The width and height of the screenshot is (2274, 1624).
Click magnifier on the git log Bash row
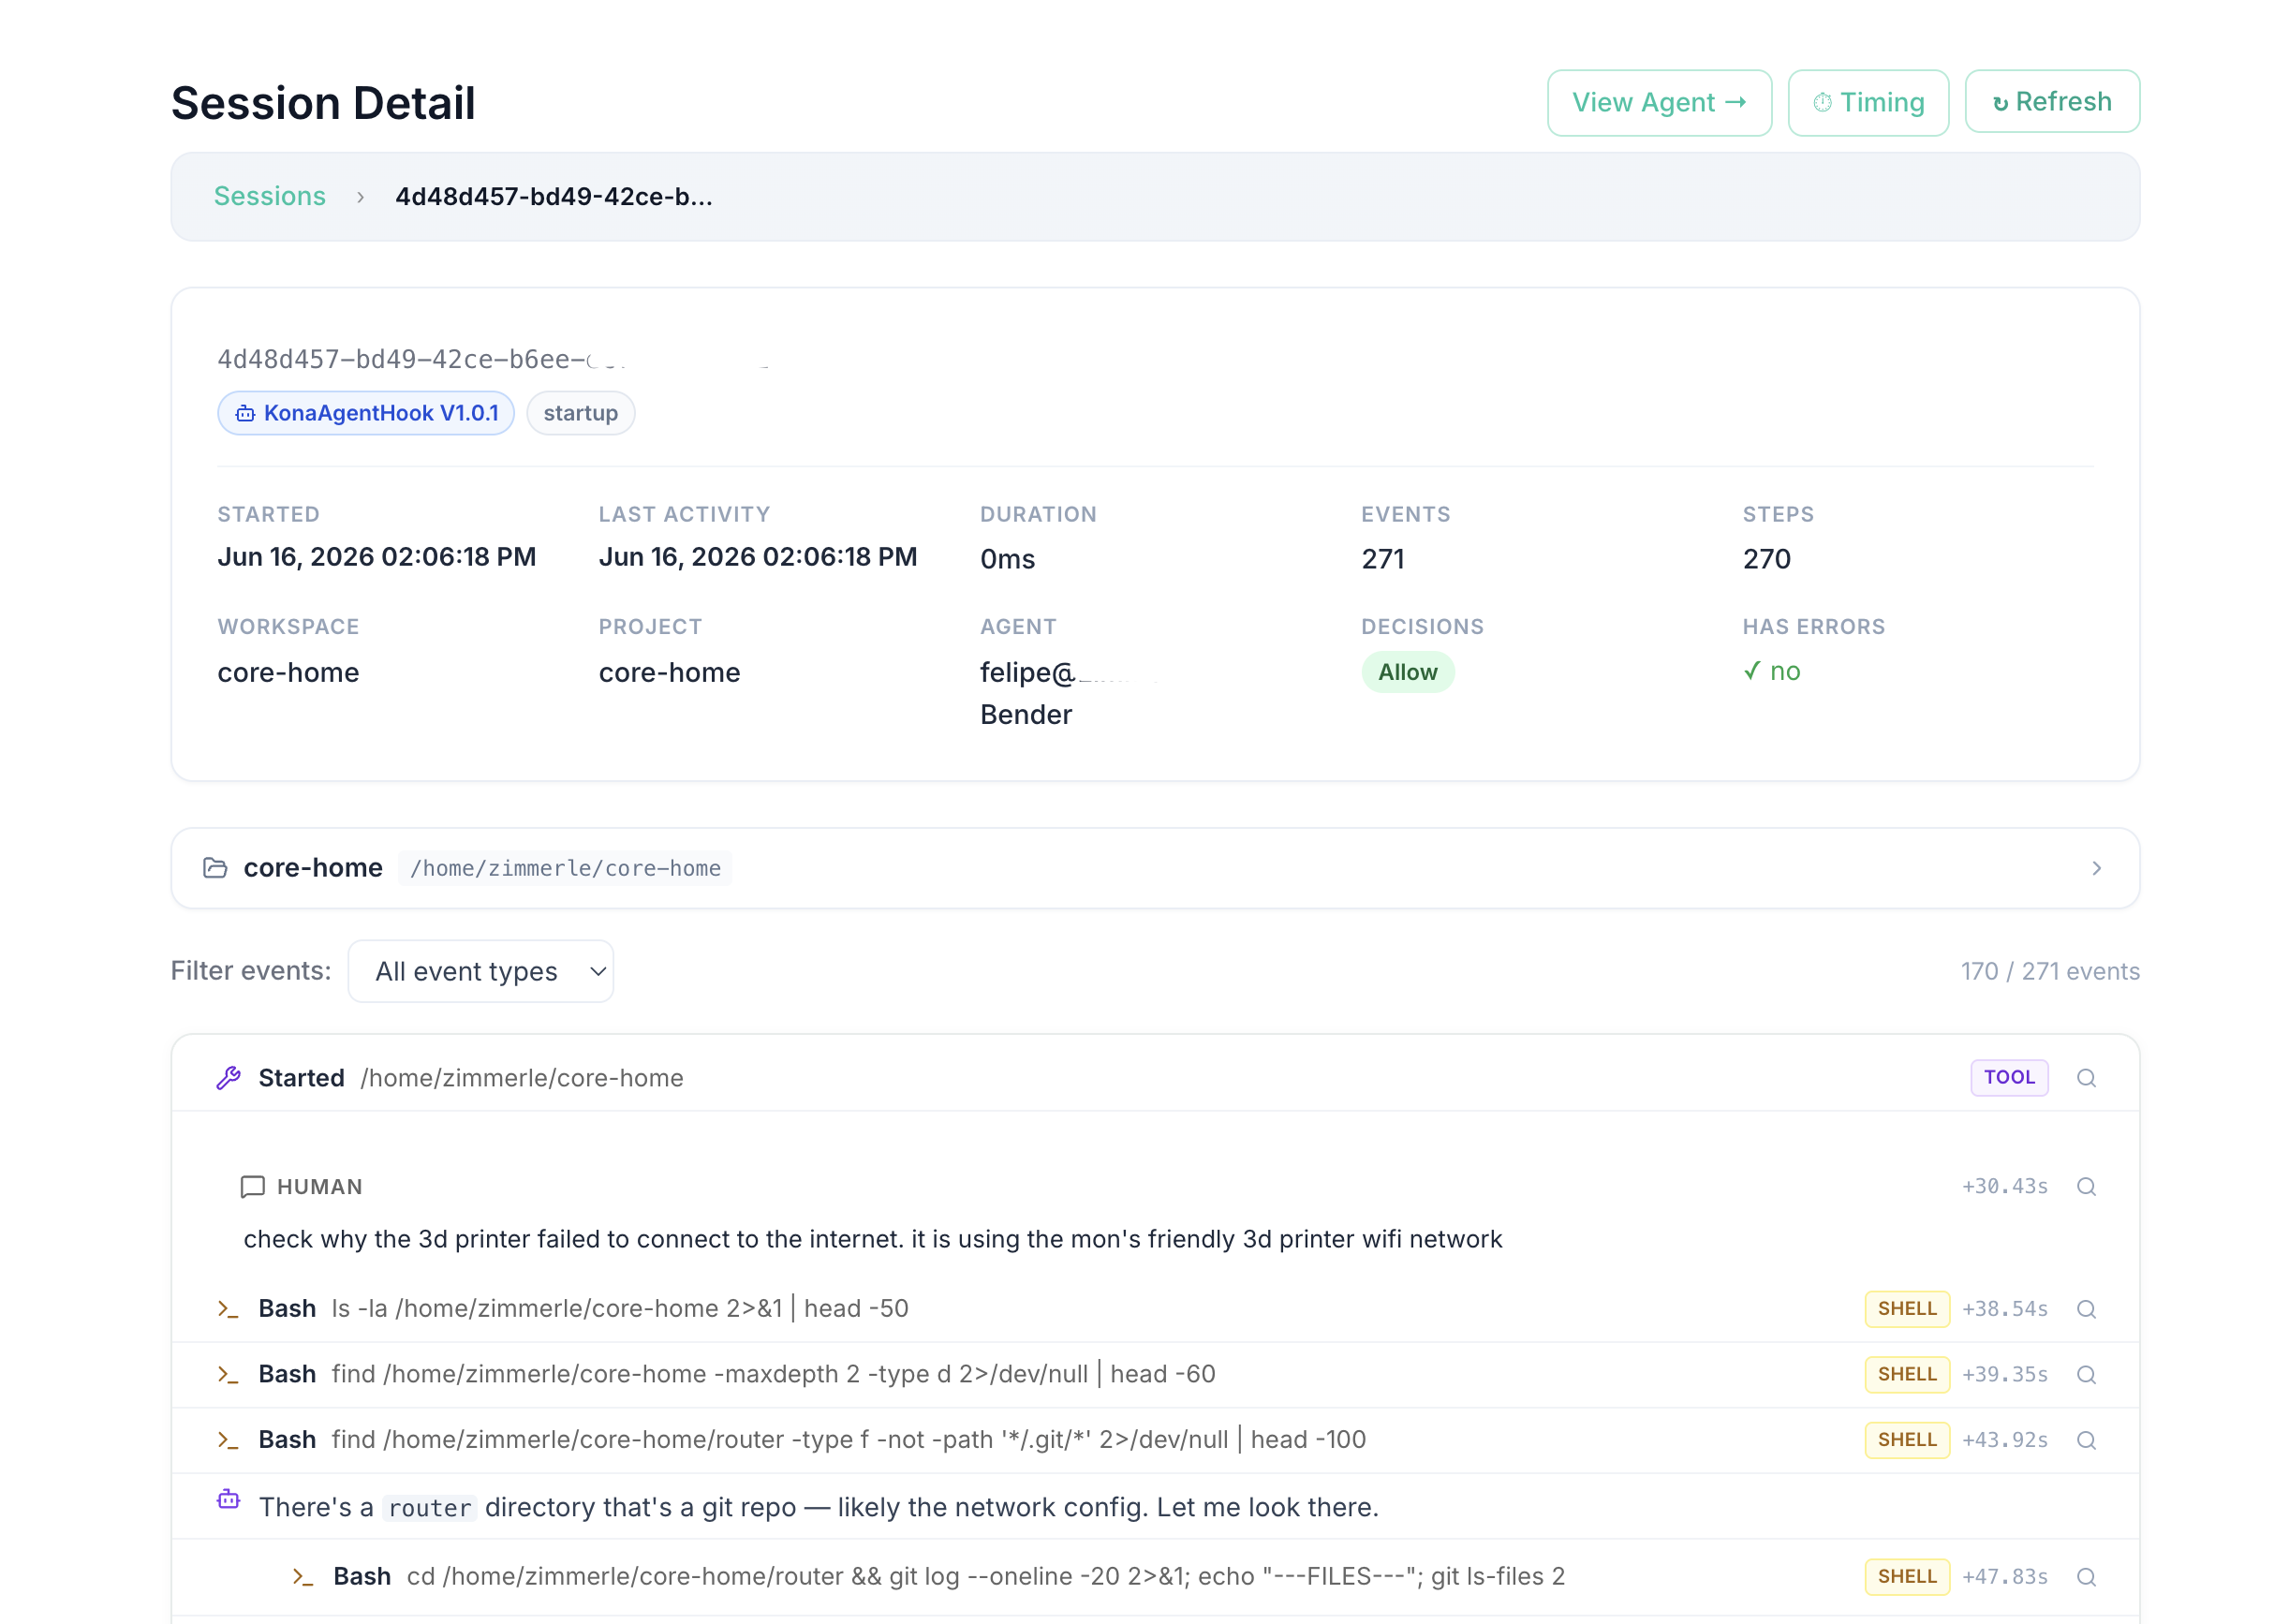click(x=2085, y=1577)
